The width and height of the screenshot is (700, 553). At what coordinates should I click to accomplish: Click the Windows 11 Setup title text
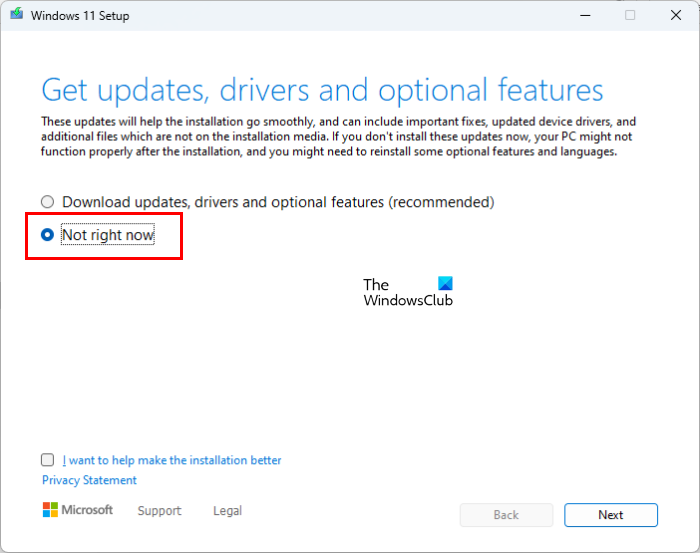point(80,16)
